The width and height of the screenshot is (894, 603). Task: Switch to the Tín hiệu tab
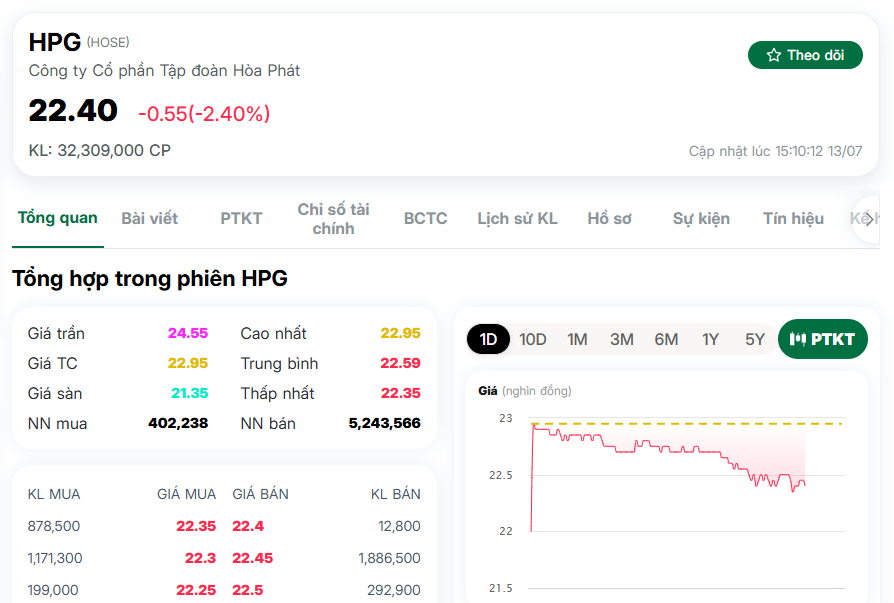click(793, 218)
